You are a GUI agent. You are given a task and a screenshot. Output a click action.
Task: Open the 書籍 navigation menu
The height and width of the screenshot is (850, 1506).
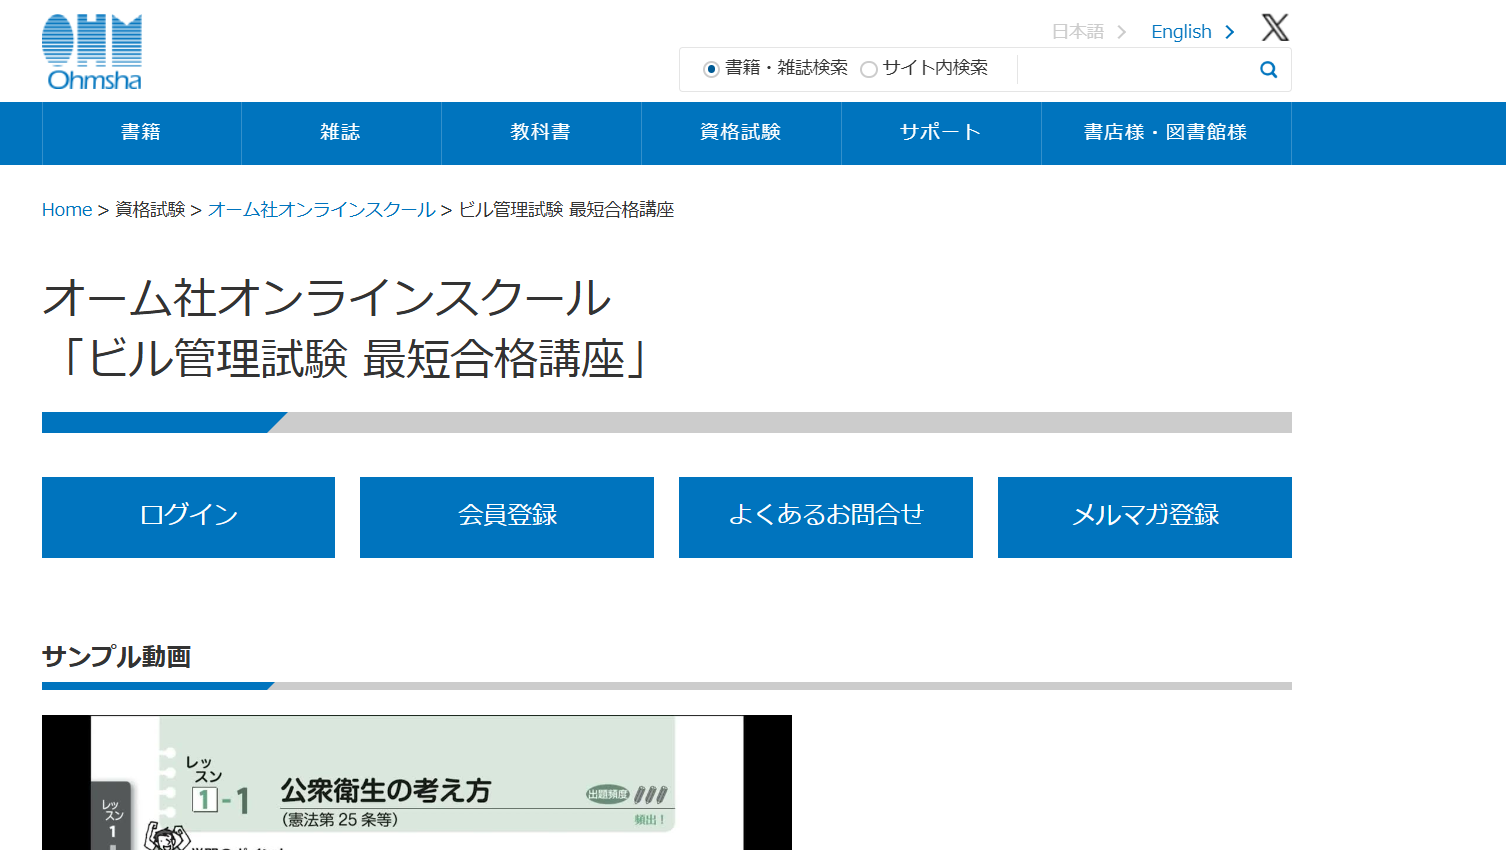141,133
